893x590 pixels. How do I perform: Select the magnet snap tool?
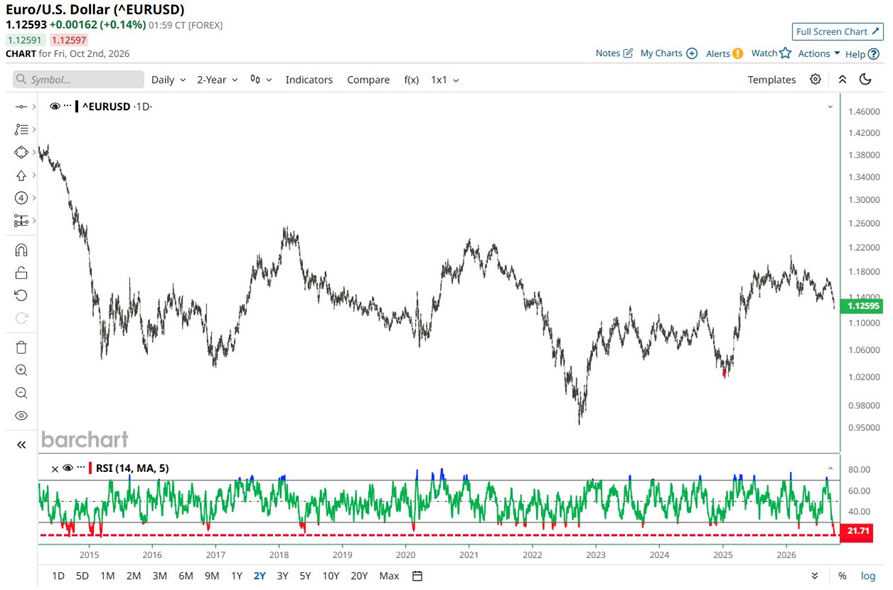[x=21, y=250]
